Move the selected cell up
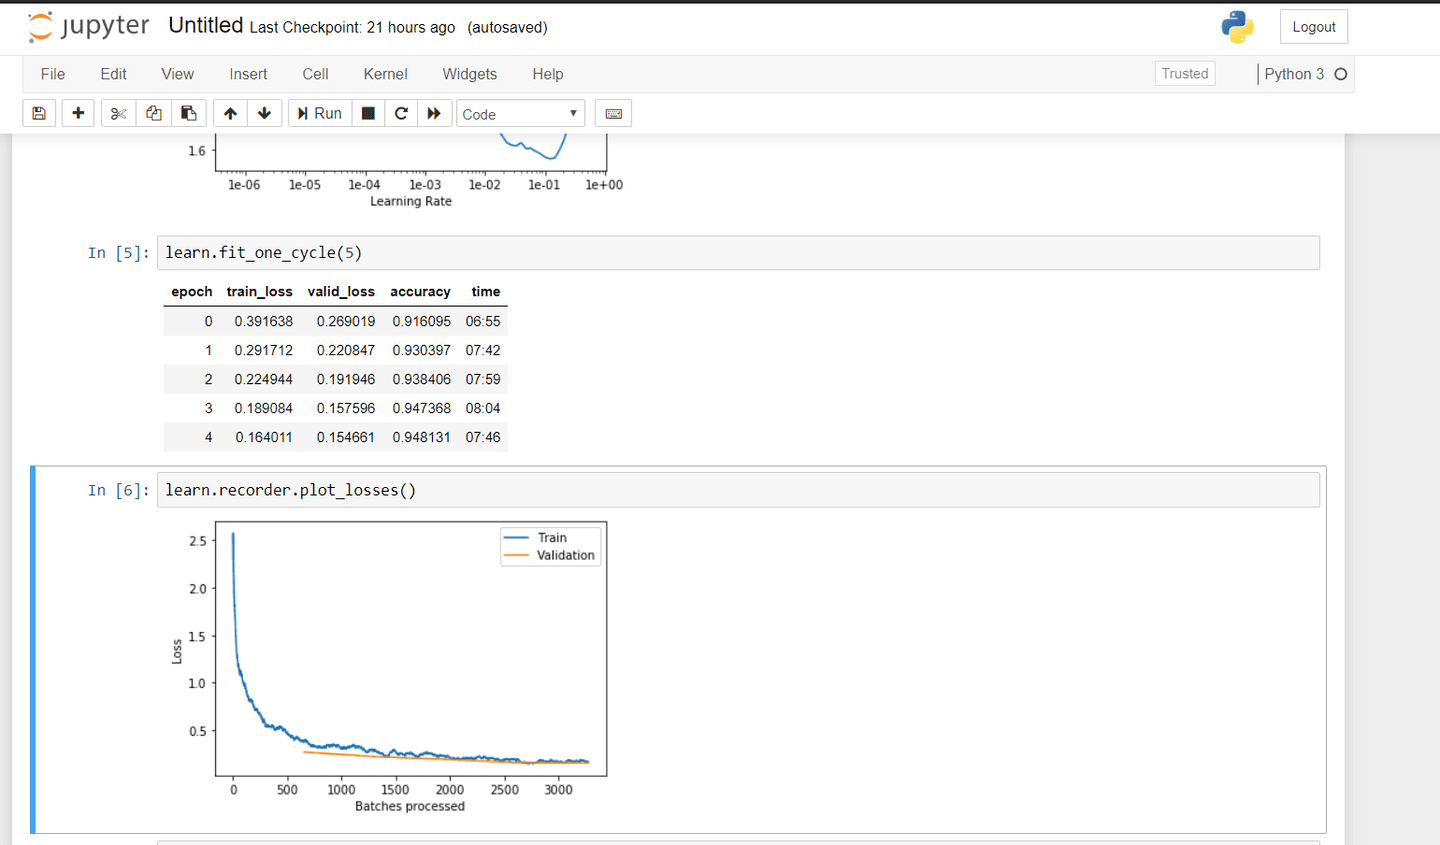The height and width of the screenshot is (845, 1440). tap(230, 113)
